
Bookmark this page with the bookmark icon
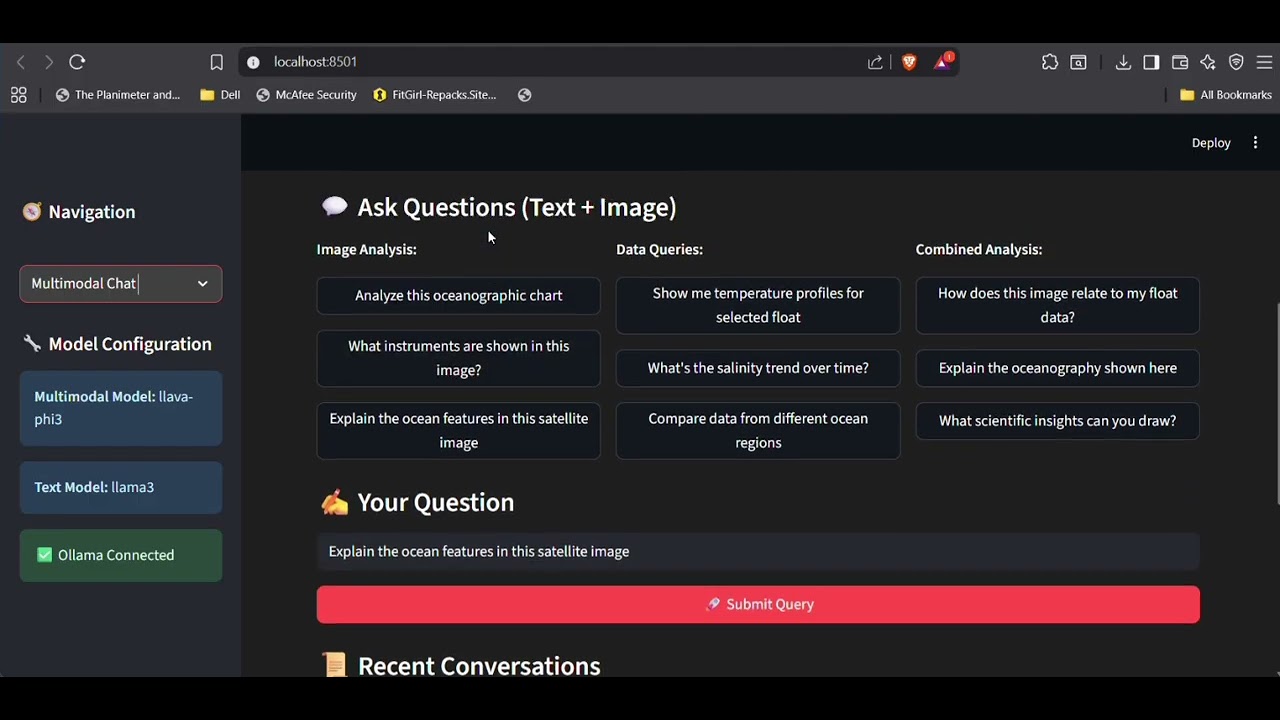click(216, 62)
